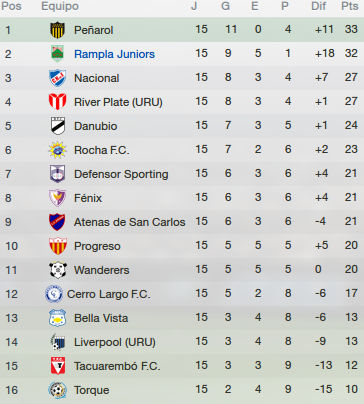Image resolution: width=364 pixels, height=404 pixels.
Task: Sort standings by Dif column header
Action: [x=318, y=6]
